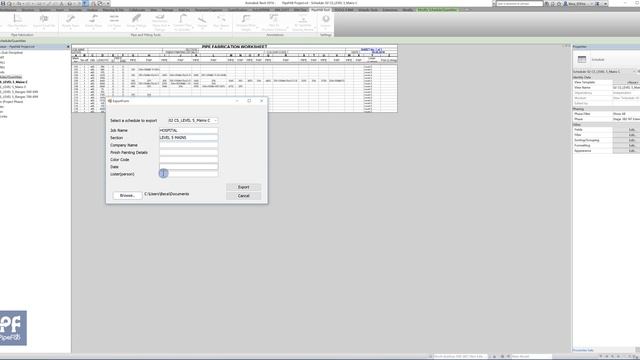The height and width of the screenshot is (360, 640).
Task: Click the Color Code input field
Action: (188, 160)
